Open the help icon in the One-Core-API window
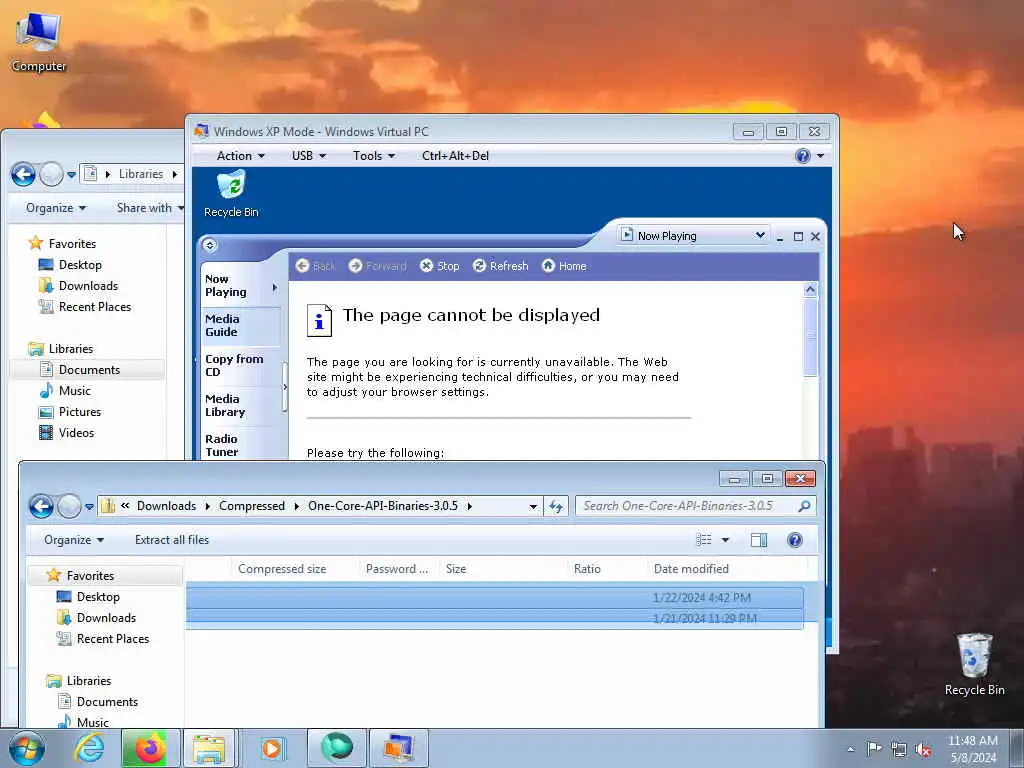 click(795, 540)
